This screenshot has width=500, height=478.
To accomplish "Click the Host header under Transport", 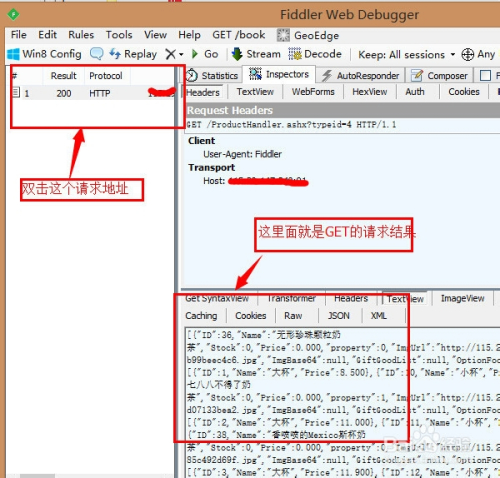I will point(255,181).
